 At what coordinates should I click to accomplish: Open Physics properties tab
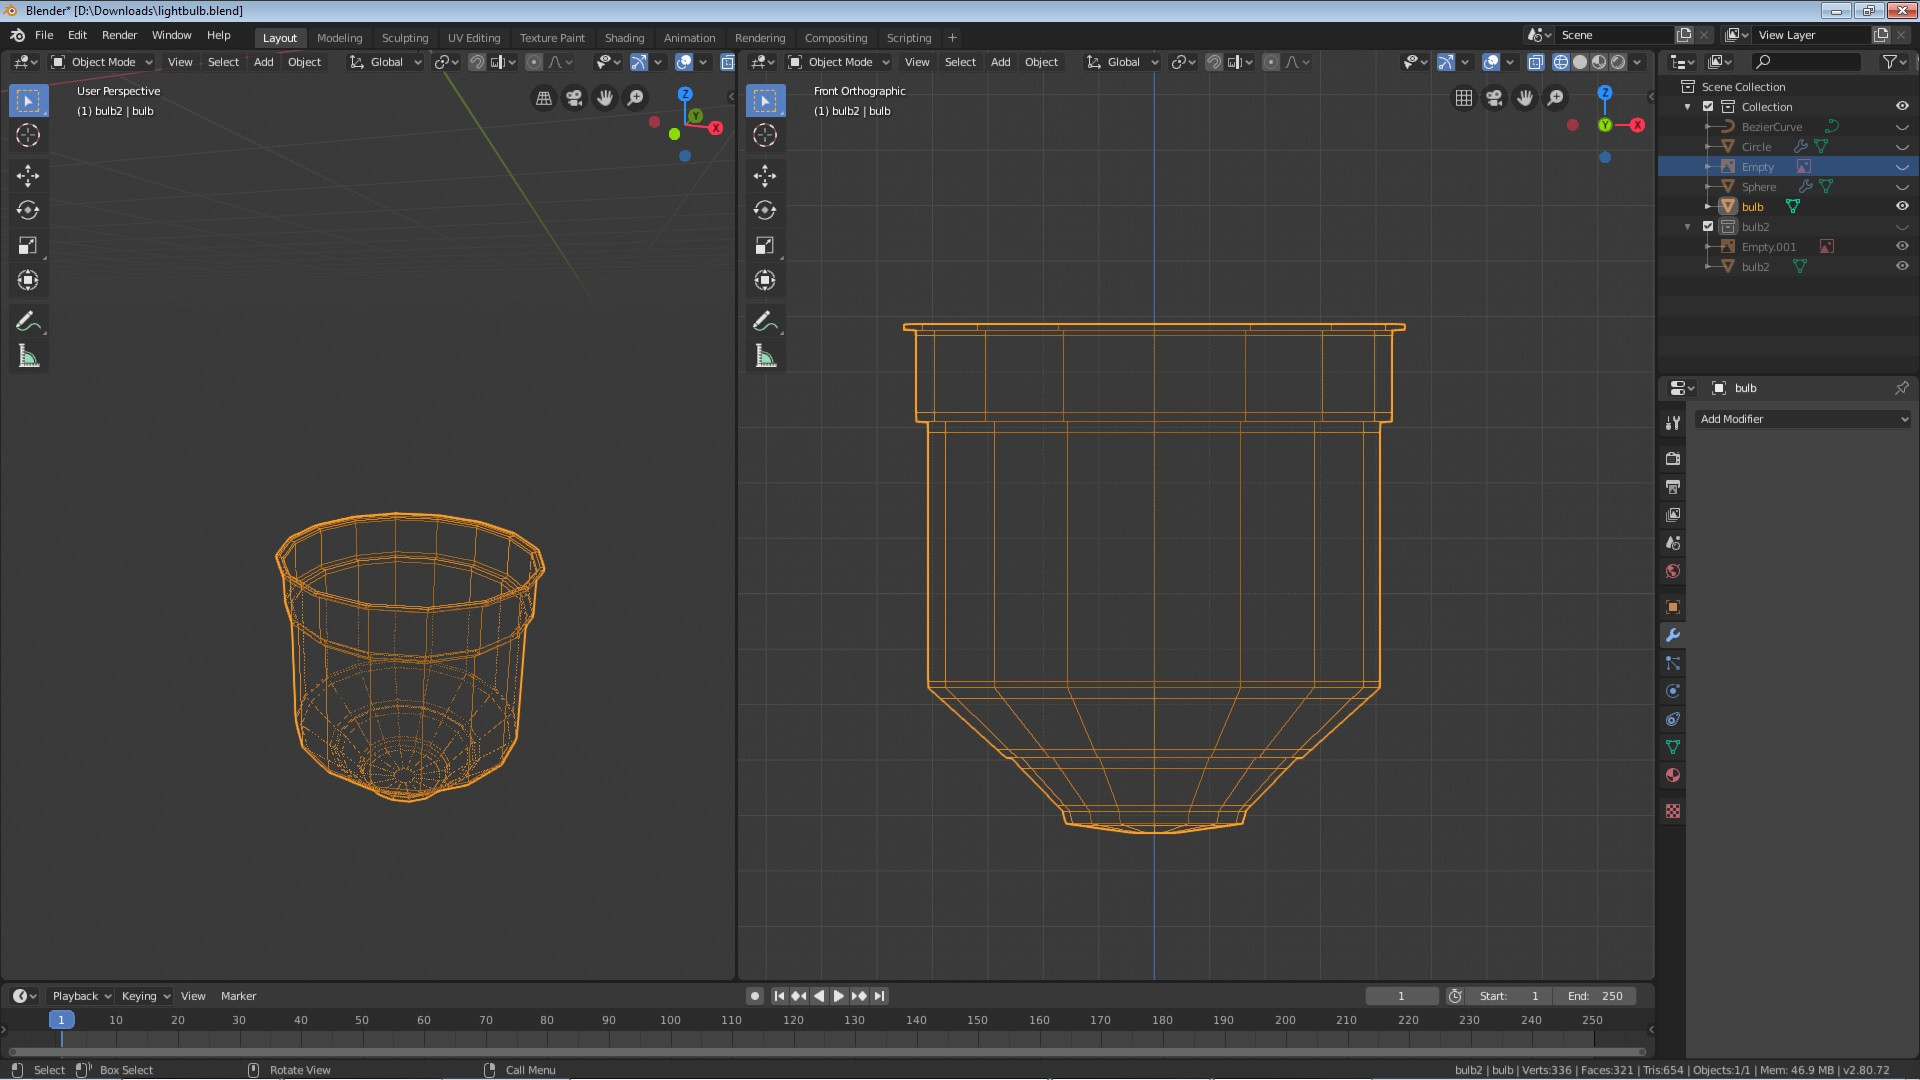click(1673, 691)
